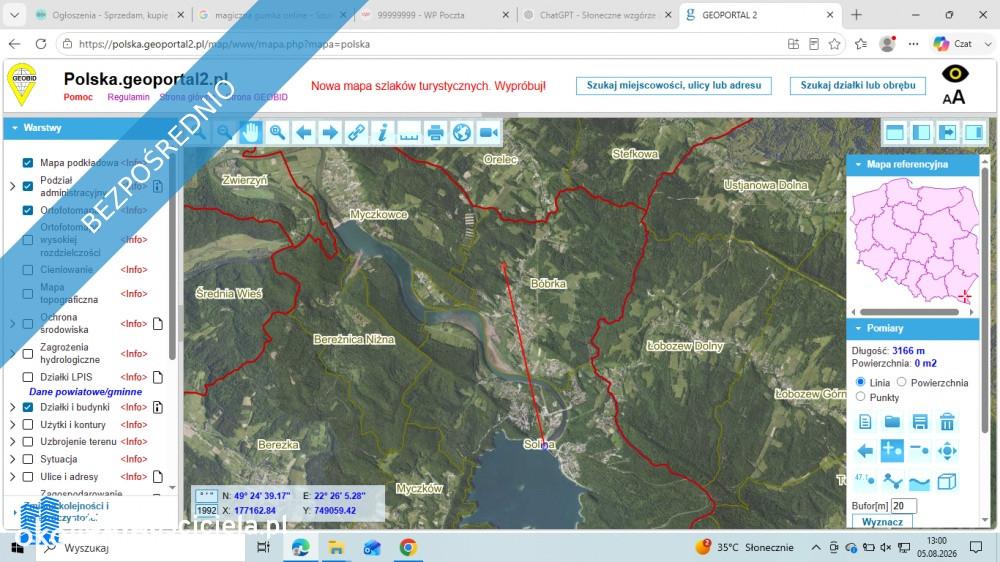Click the first panel layout icon
This screenshot has height=562, width=1000.
[895, 133]
